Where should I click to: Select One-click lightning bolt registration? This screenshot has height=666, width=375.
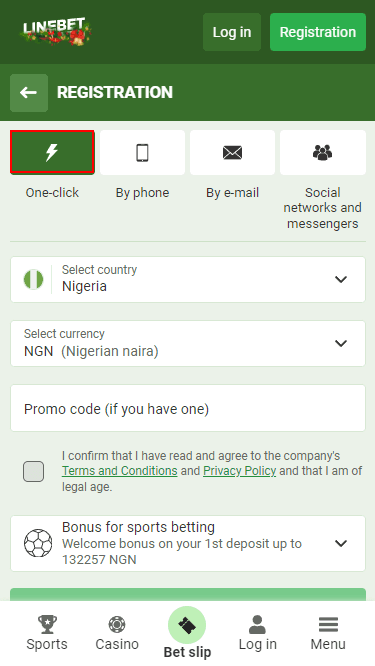coord(52,152)
